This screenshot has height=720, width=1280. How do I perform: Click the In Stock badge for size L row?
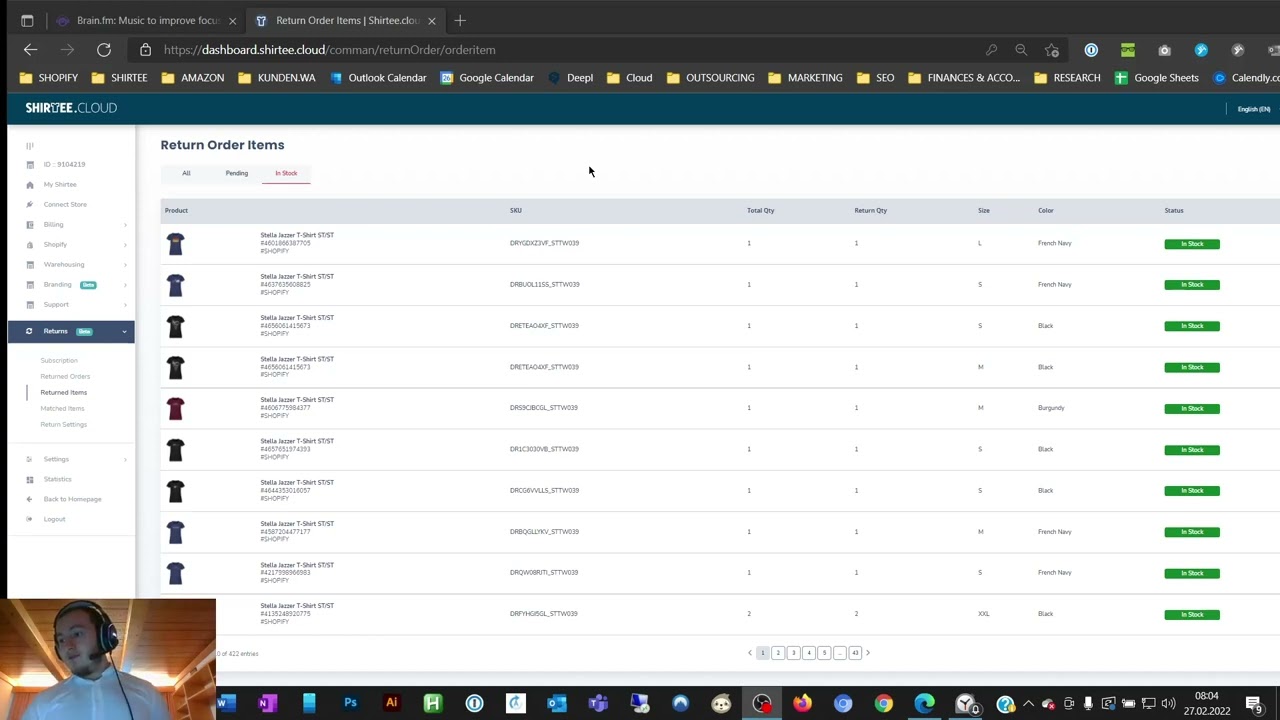[x=1192, y=244]
